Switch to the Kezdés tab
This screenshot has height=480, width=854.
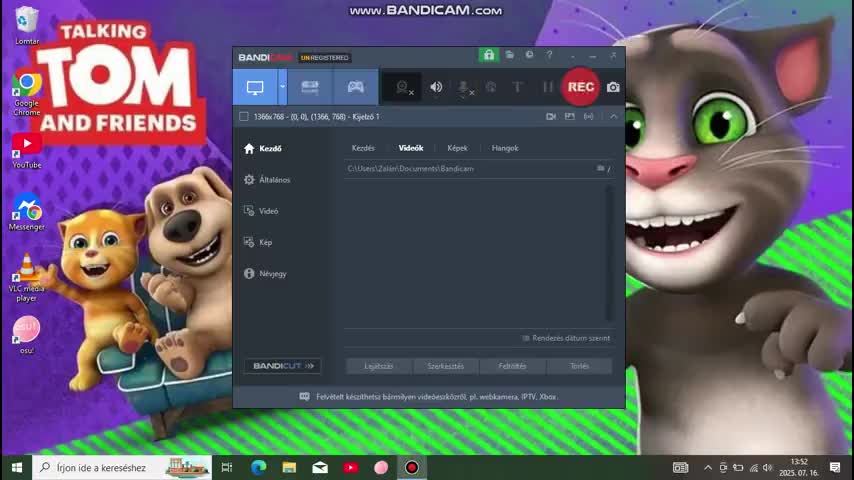(x=363, y=148)
